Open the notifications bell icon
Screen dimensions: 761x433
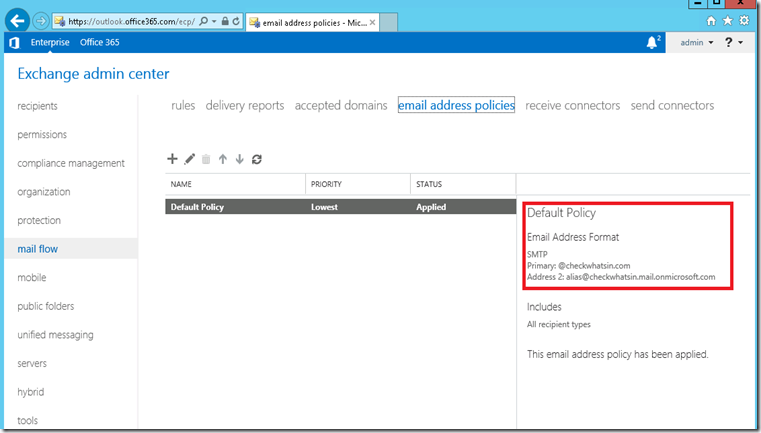tap(652, 43)
